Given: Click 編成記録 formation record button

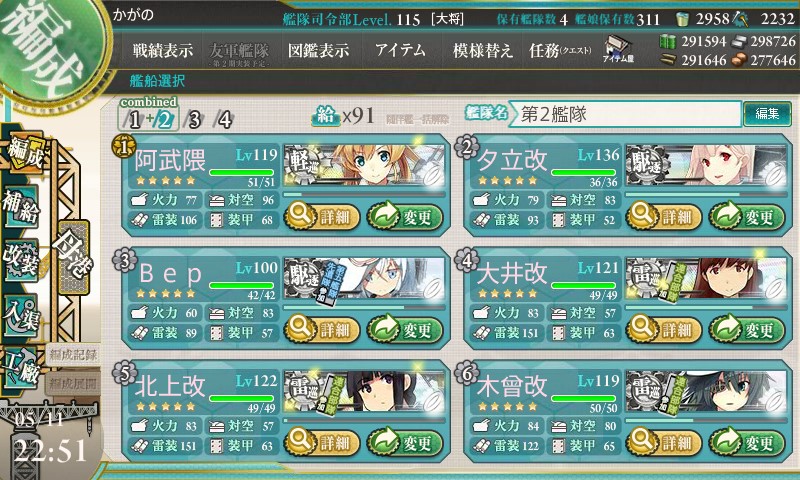Looking at the screenshot, I should point(72,355).
